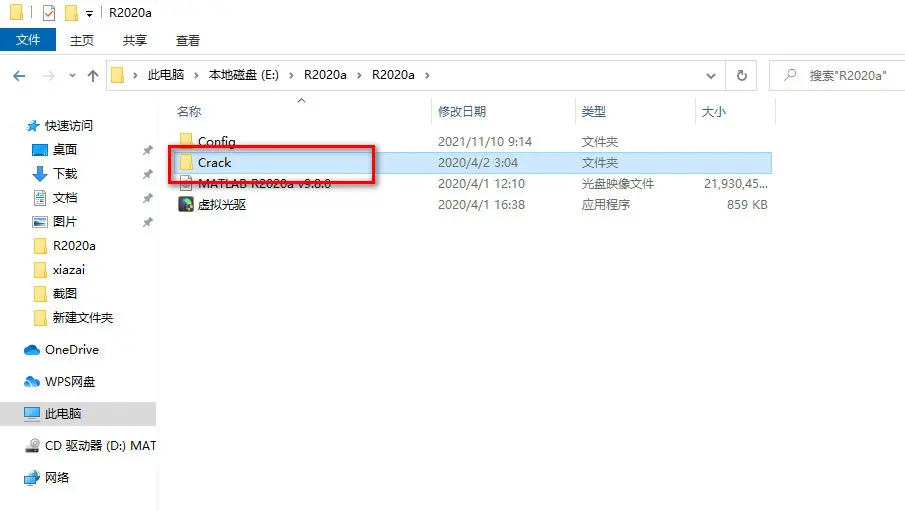Open 桌面 in quick access

pyautogui.click(x=65, y=150)
